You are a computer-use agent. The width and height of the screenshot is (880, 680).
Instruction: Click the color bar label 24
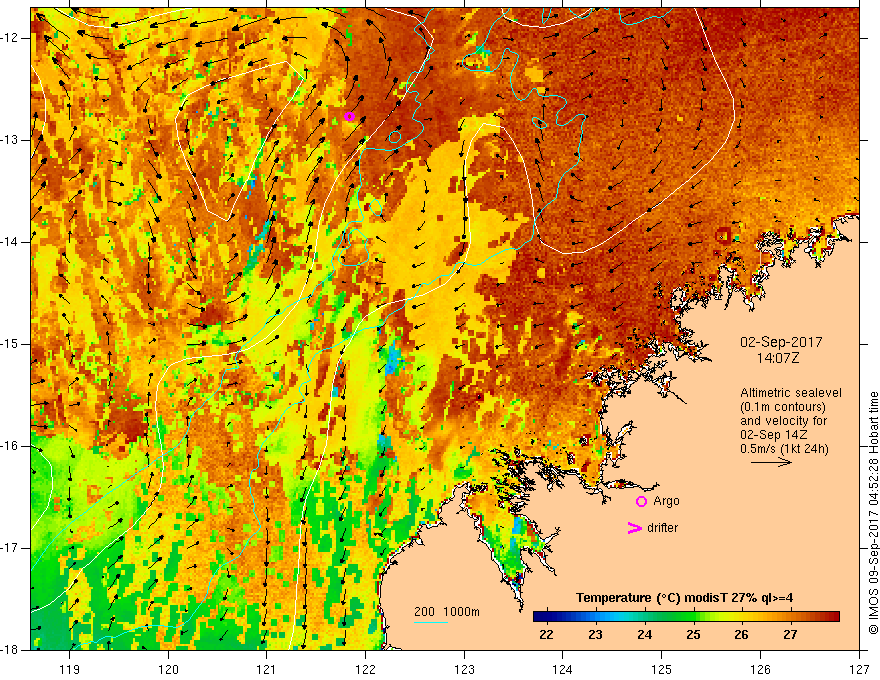[644, 635]
